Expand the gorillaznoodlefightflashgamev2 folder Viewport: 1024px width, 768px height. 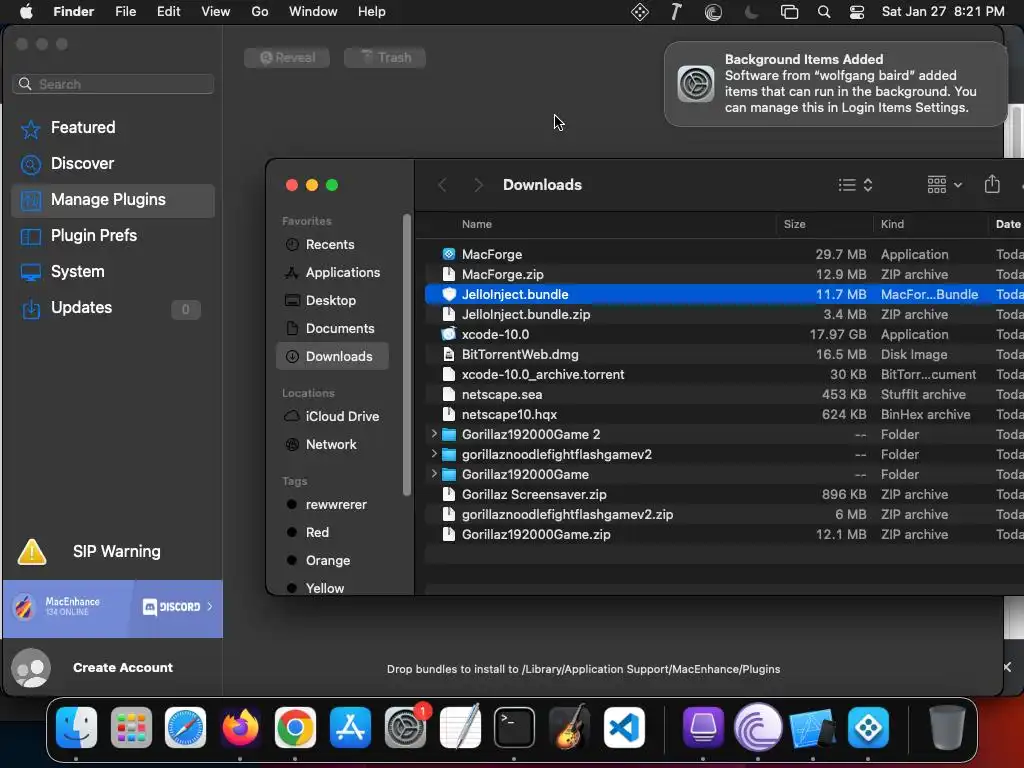434,454
